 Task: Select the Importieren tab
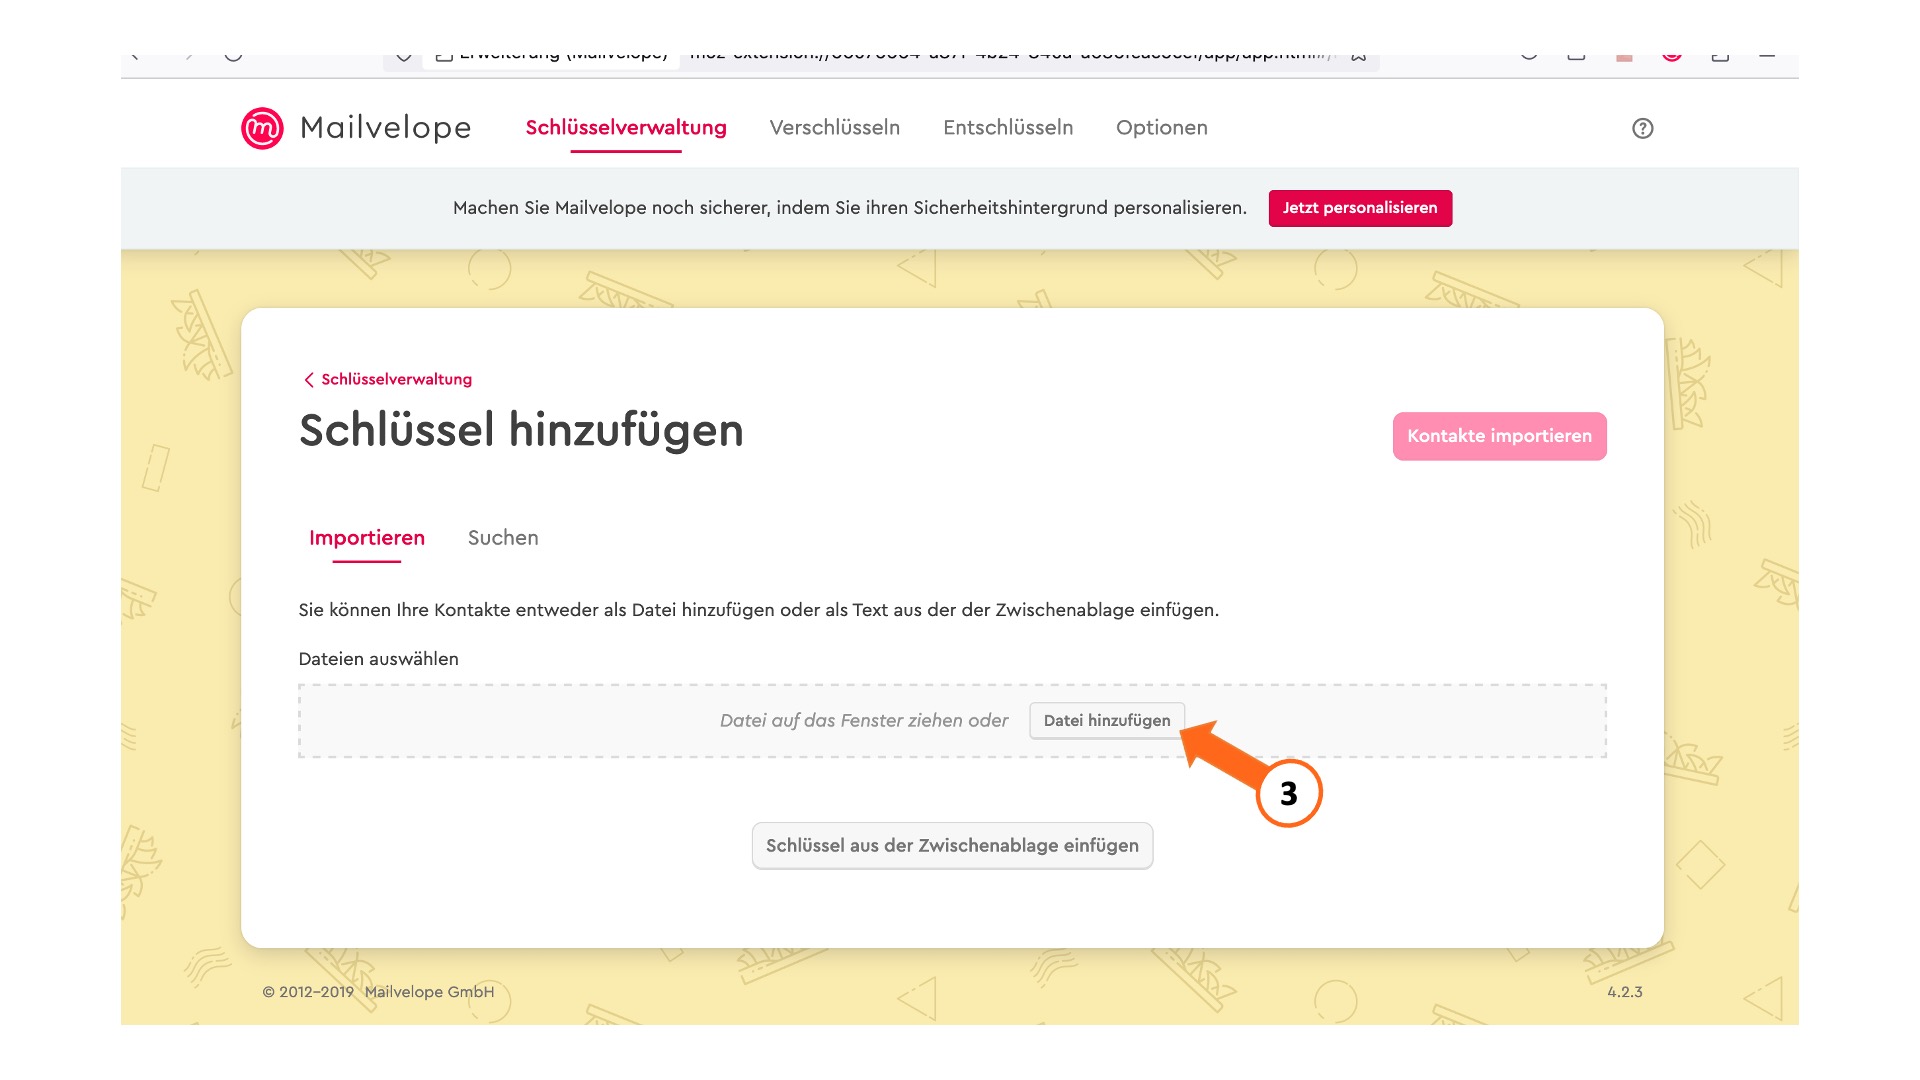point(367,538)
